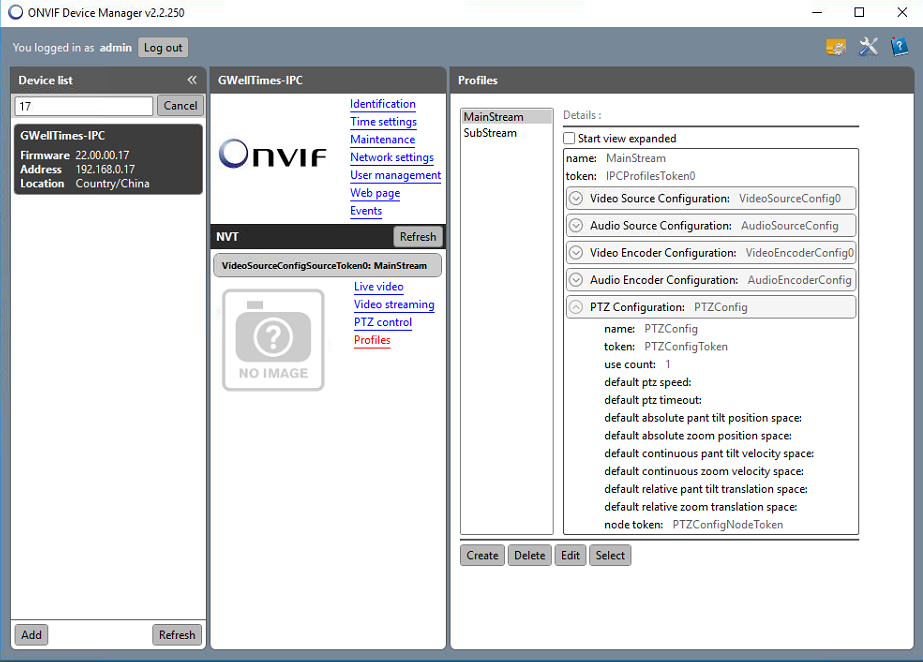Collapse the PTZ Configuration section

[x=576, y=307]
